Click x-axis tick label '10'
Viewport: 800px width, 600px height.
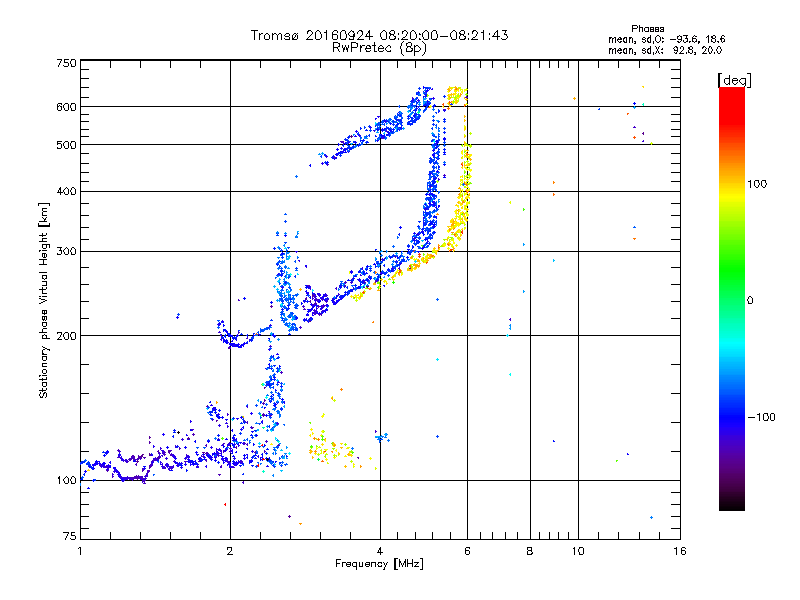[x=578, y=551]
